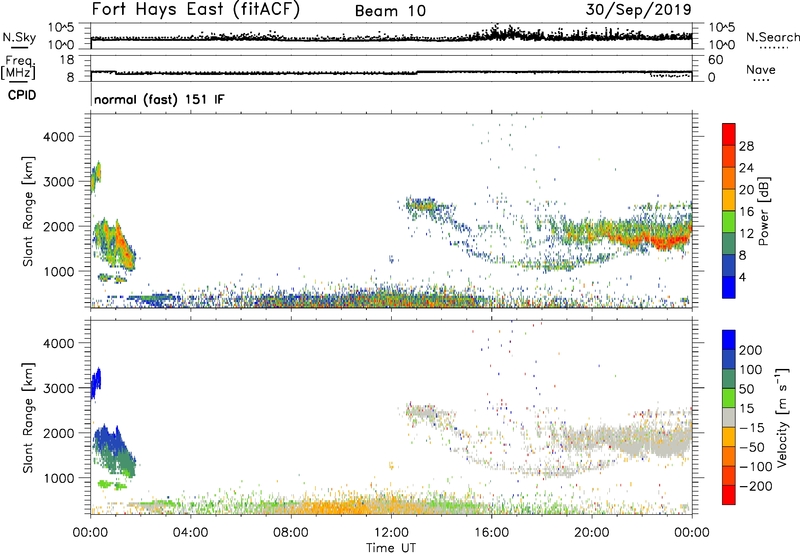Click the '04:00' time axis tick

191,533
